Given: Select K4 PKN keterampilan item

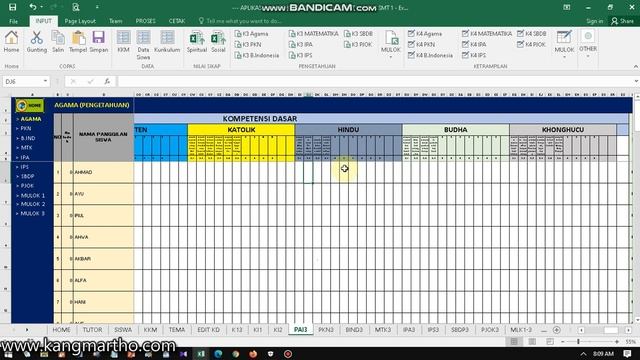Looking at the screenshot, I should 421,44.
